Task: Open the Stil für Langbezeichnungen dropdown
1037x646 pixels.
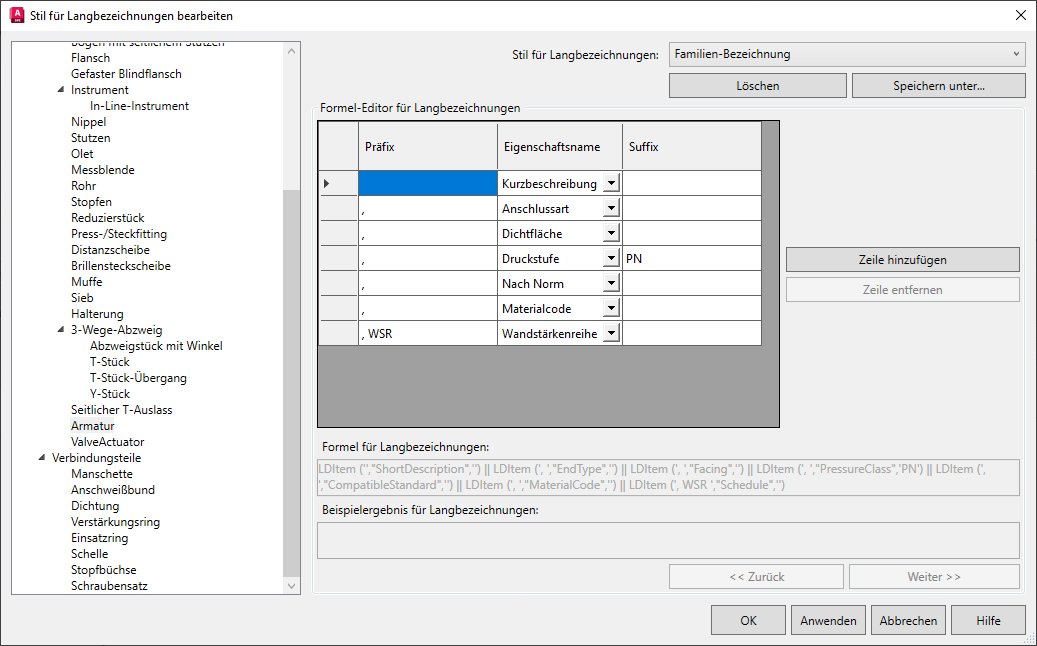Action: (847, 54)
